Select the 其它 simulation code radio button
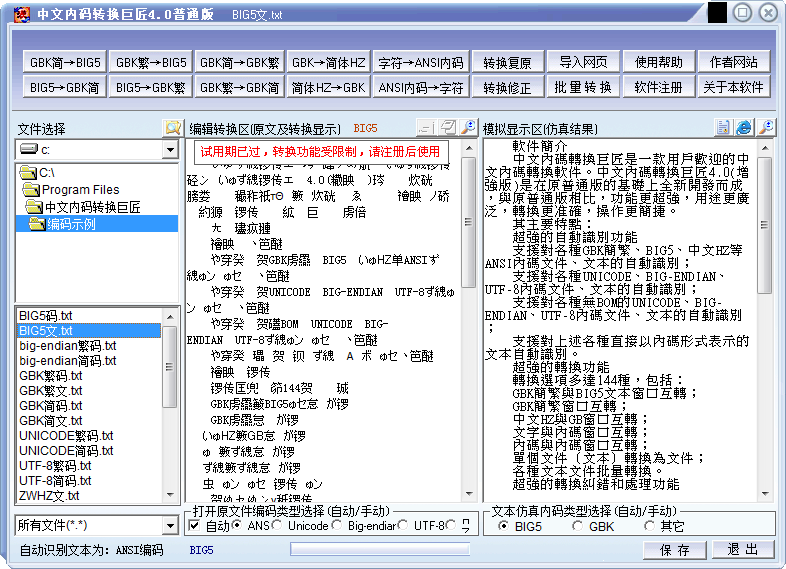The height and width of the screenshot is (569, 786). 650,526
